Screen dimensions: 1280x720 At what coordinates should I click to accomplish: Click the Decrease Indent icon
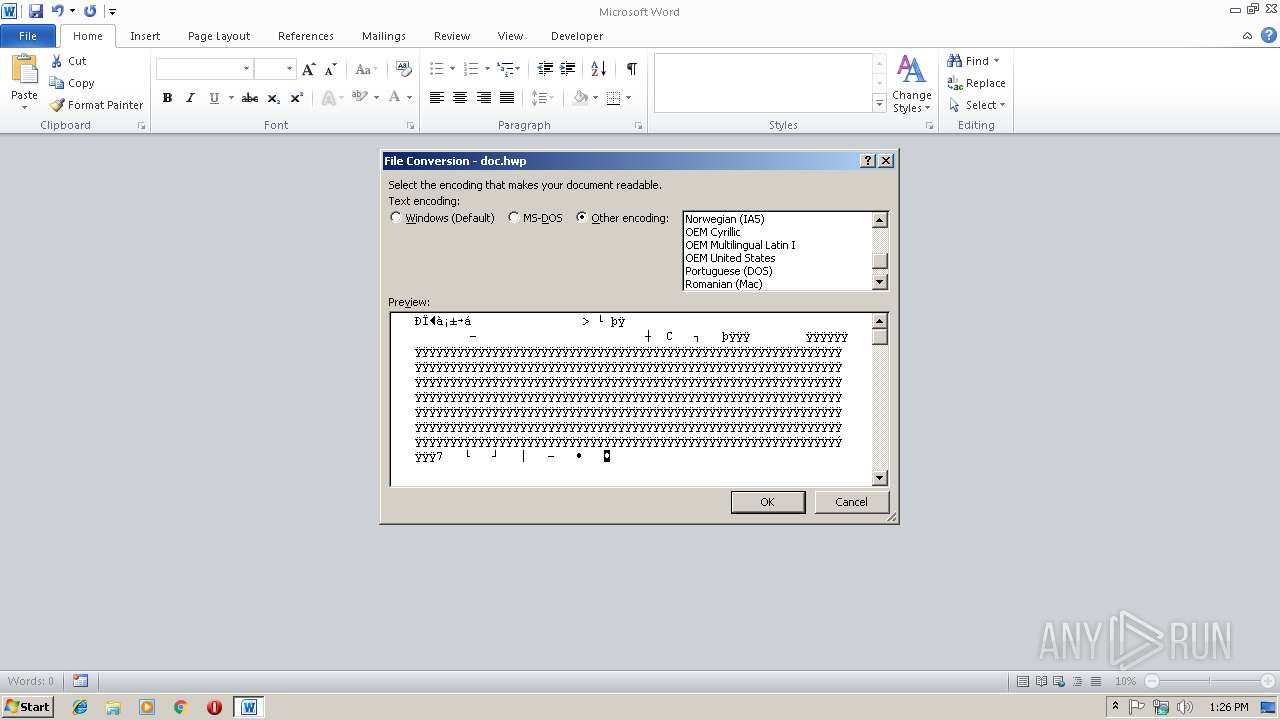[545, 69]
